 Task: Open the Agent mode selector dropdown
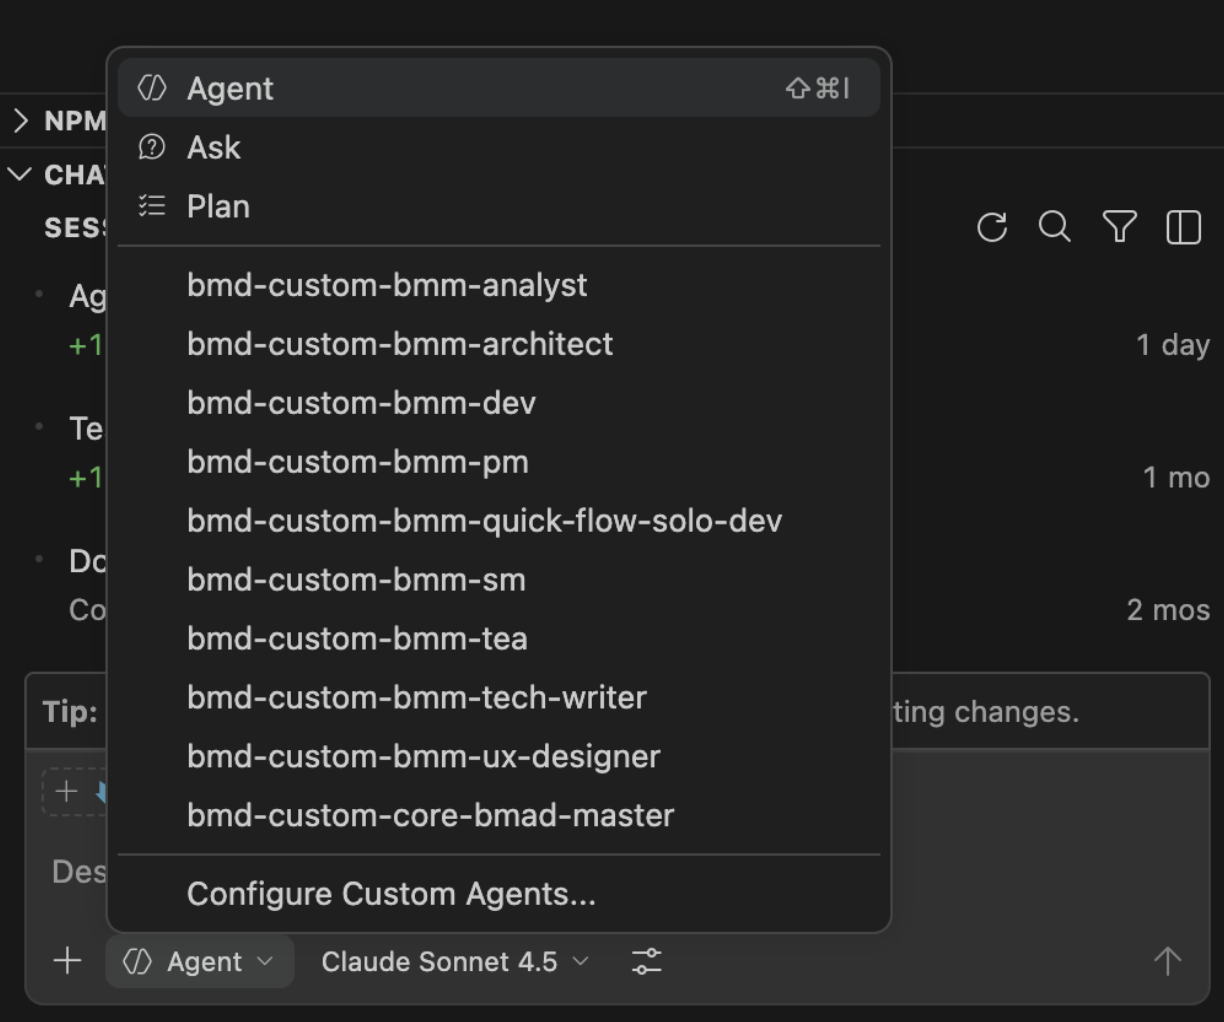click(199, 961)
